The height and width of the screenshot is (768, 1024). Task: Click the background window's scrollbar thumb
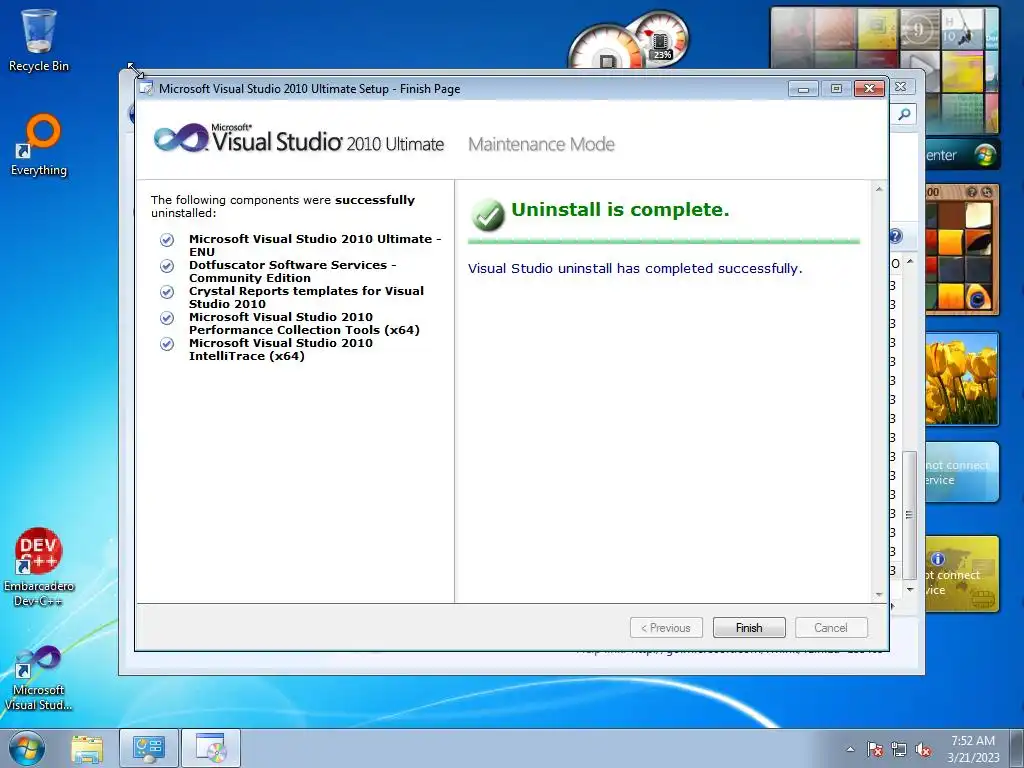910,515
